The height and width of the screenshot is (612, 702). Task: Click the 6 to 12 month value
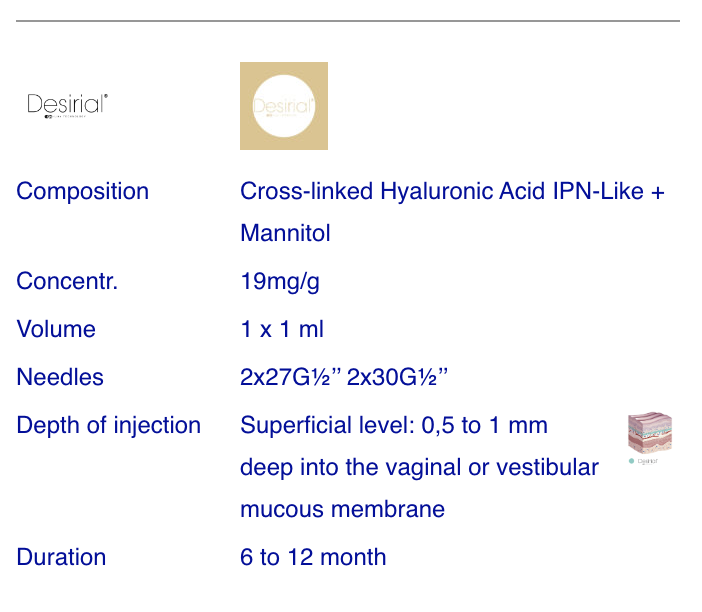313,557
